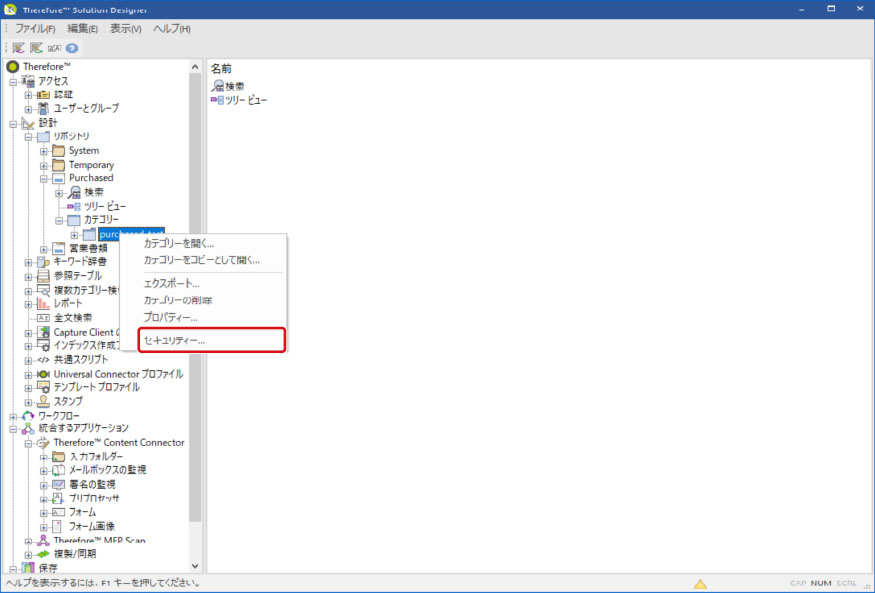Expand the 入力フォルダー node
The height and width of the screenshot is (593, 875).
[x=44, y=457]
